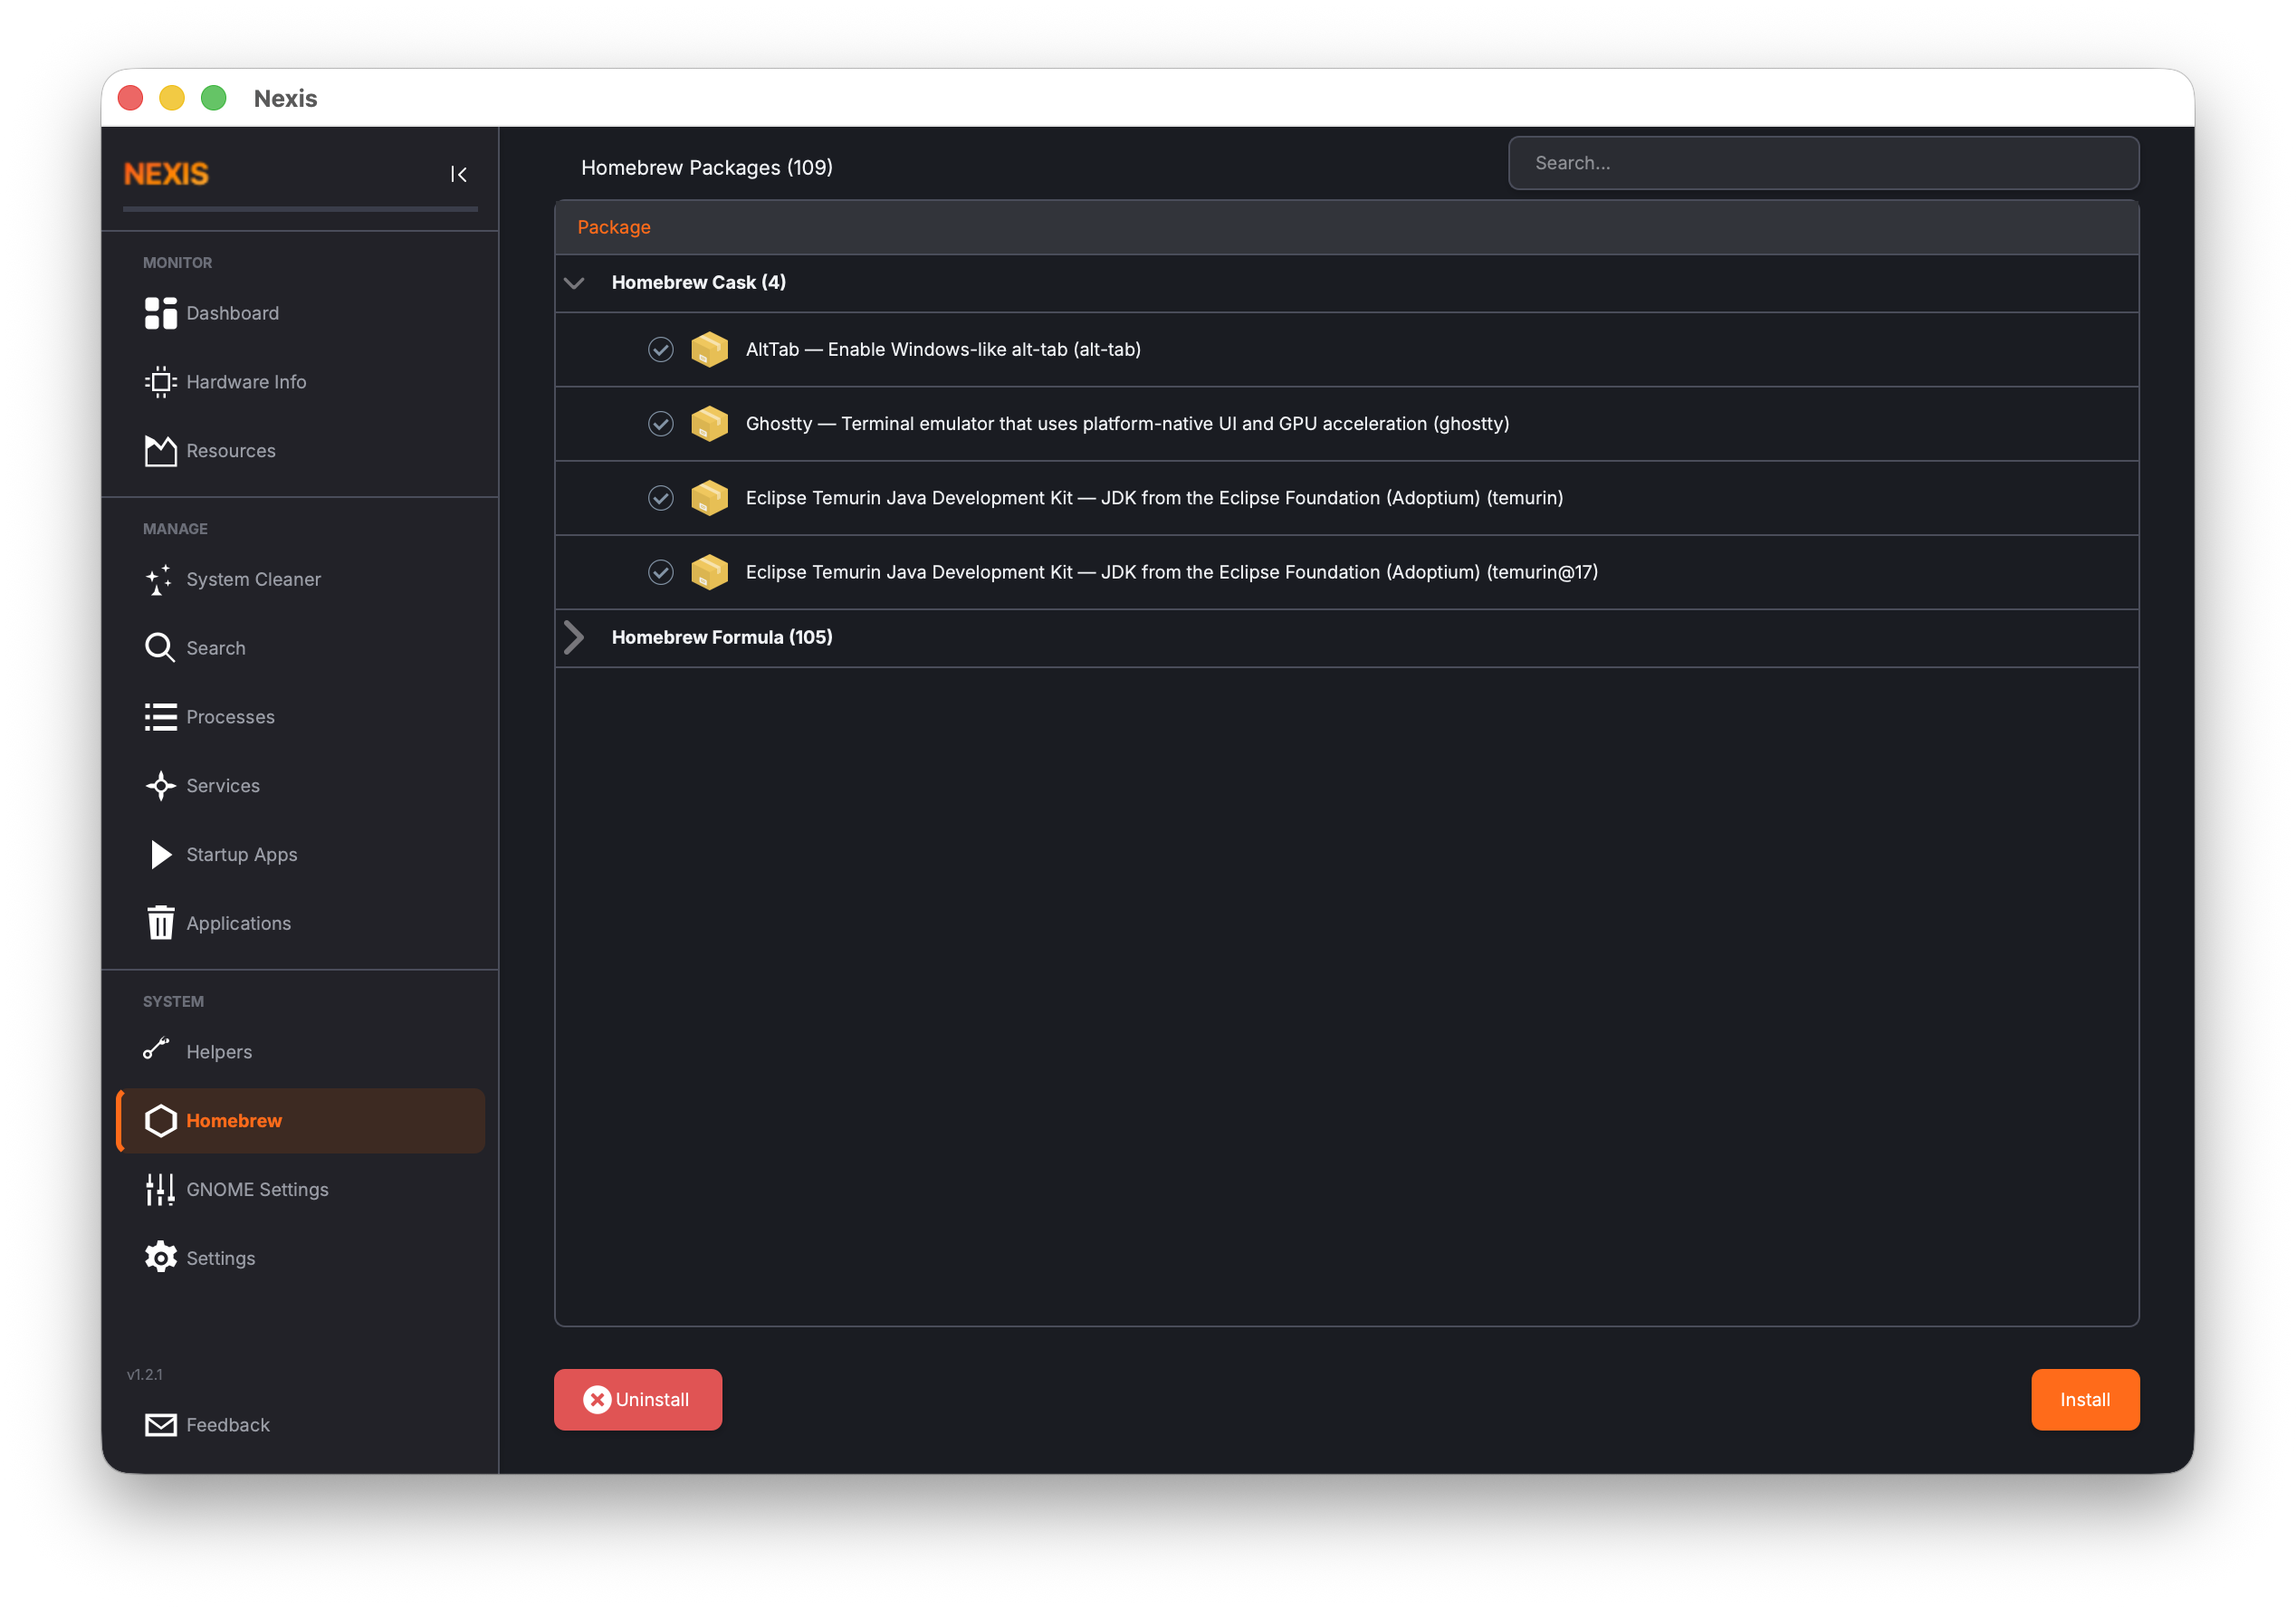
Task: Collapse the Homebrew Cask section
Action: 575,283
